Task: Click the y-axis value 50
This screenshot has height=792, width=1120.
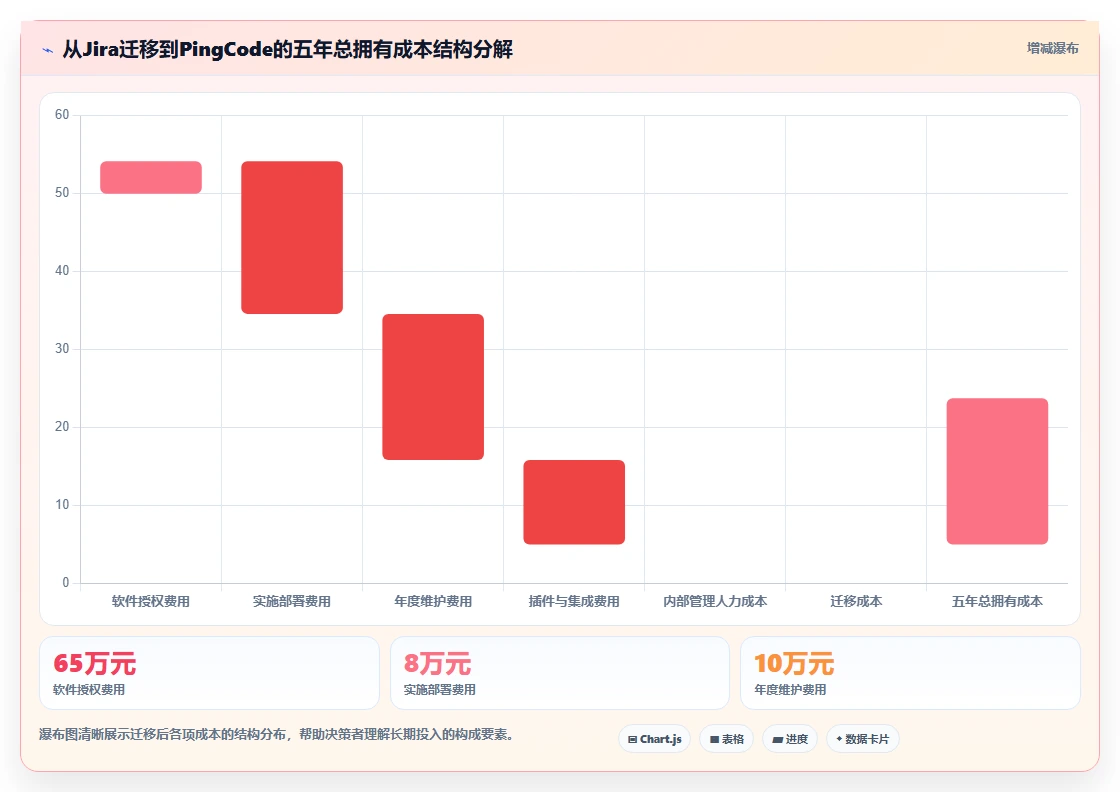Action: coord(62,193)
